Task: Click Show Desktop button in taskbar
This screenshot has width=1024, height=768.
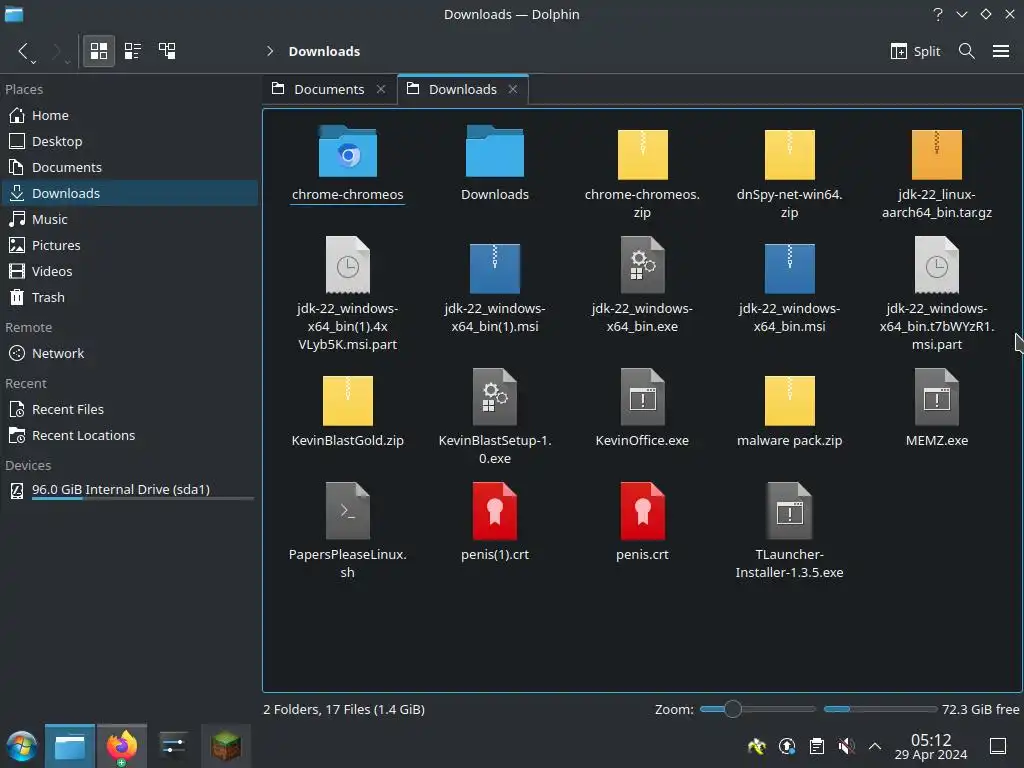Action: 997,746
